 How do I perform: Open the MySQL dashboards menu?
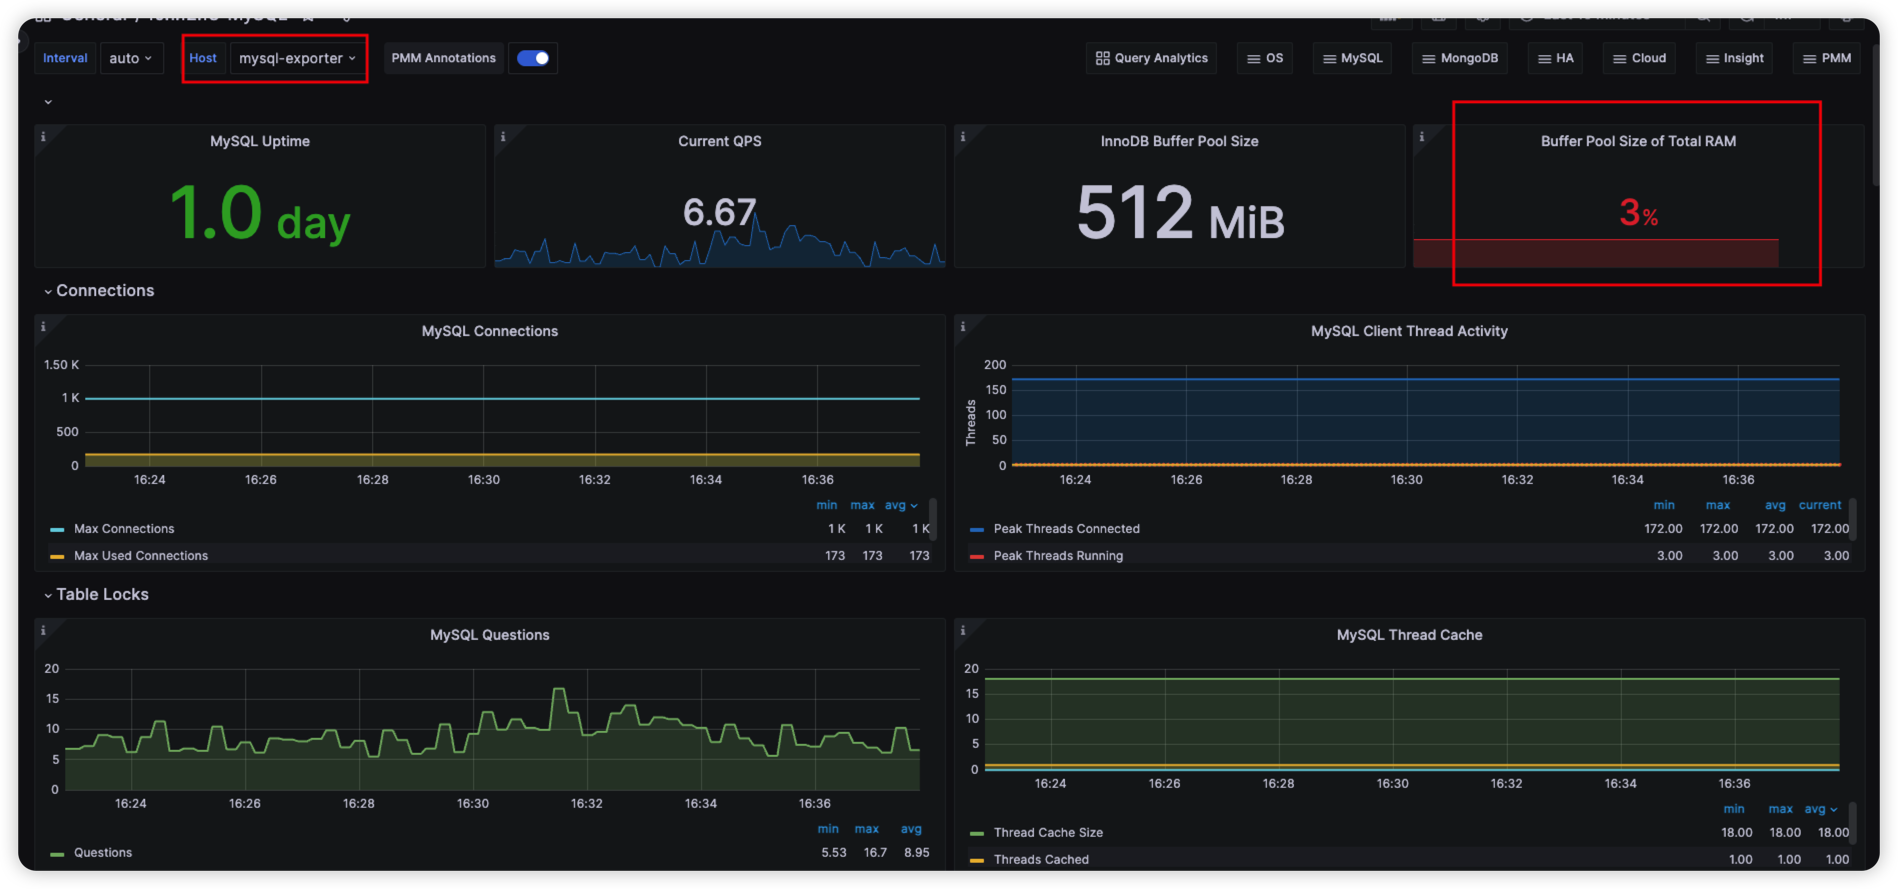click(x=1353, y=58)
